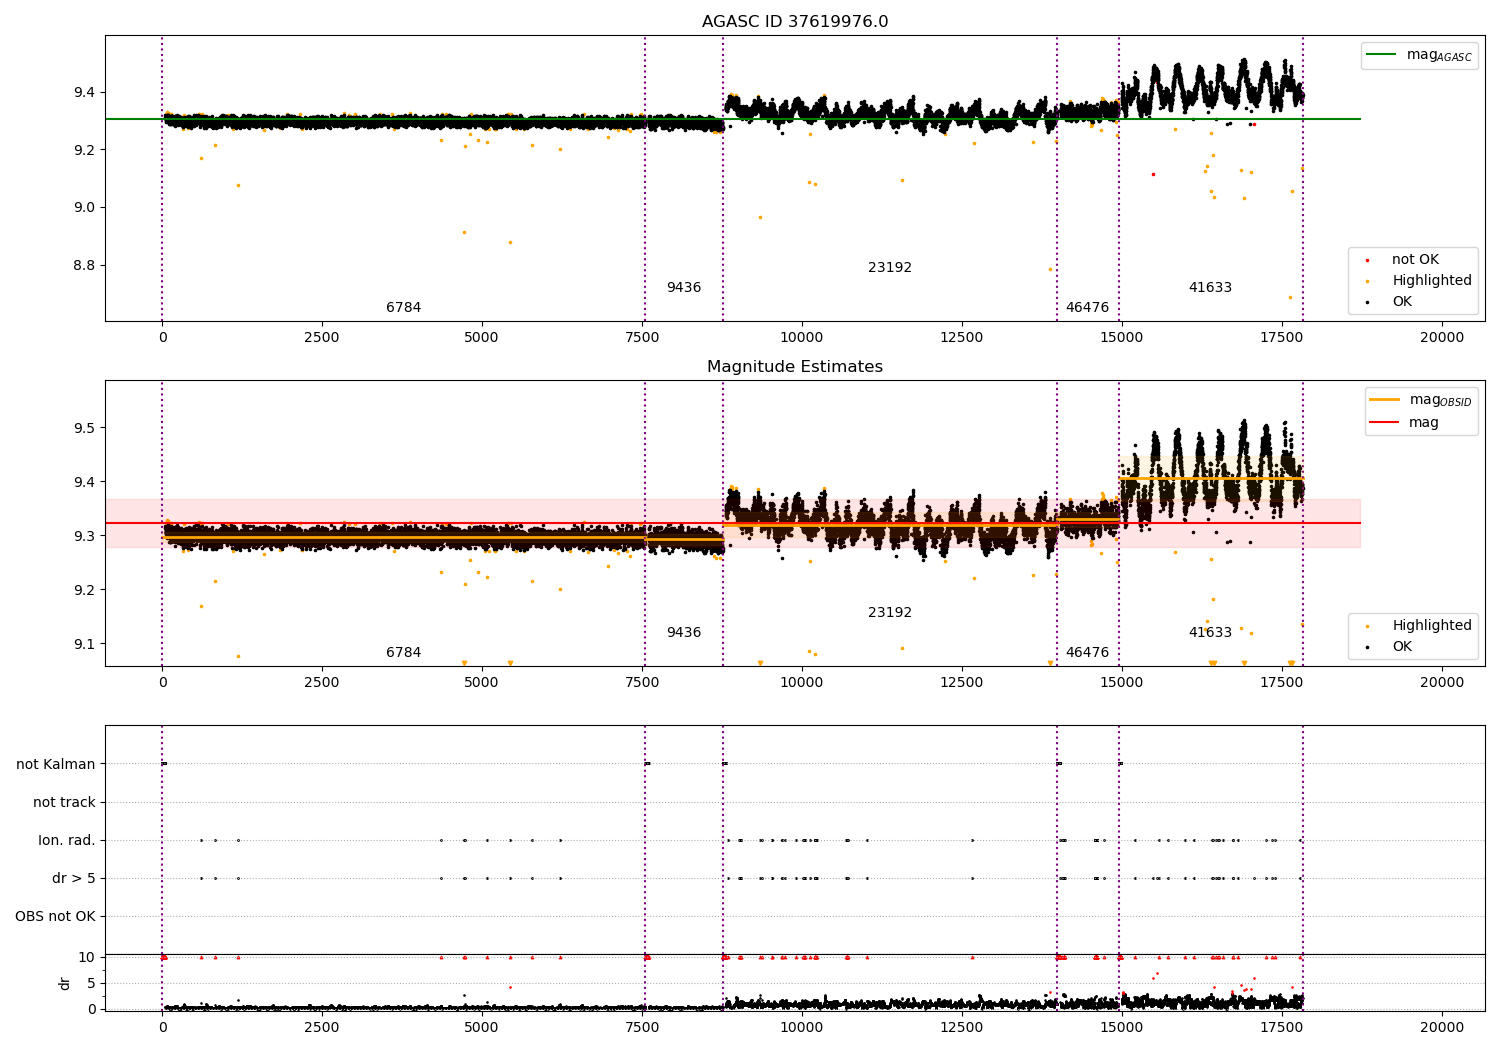The height and width of the screenshot is (1050, 1500).
Task: Select the mag OBSID legend entry label
Action: [1440, 400]
